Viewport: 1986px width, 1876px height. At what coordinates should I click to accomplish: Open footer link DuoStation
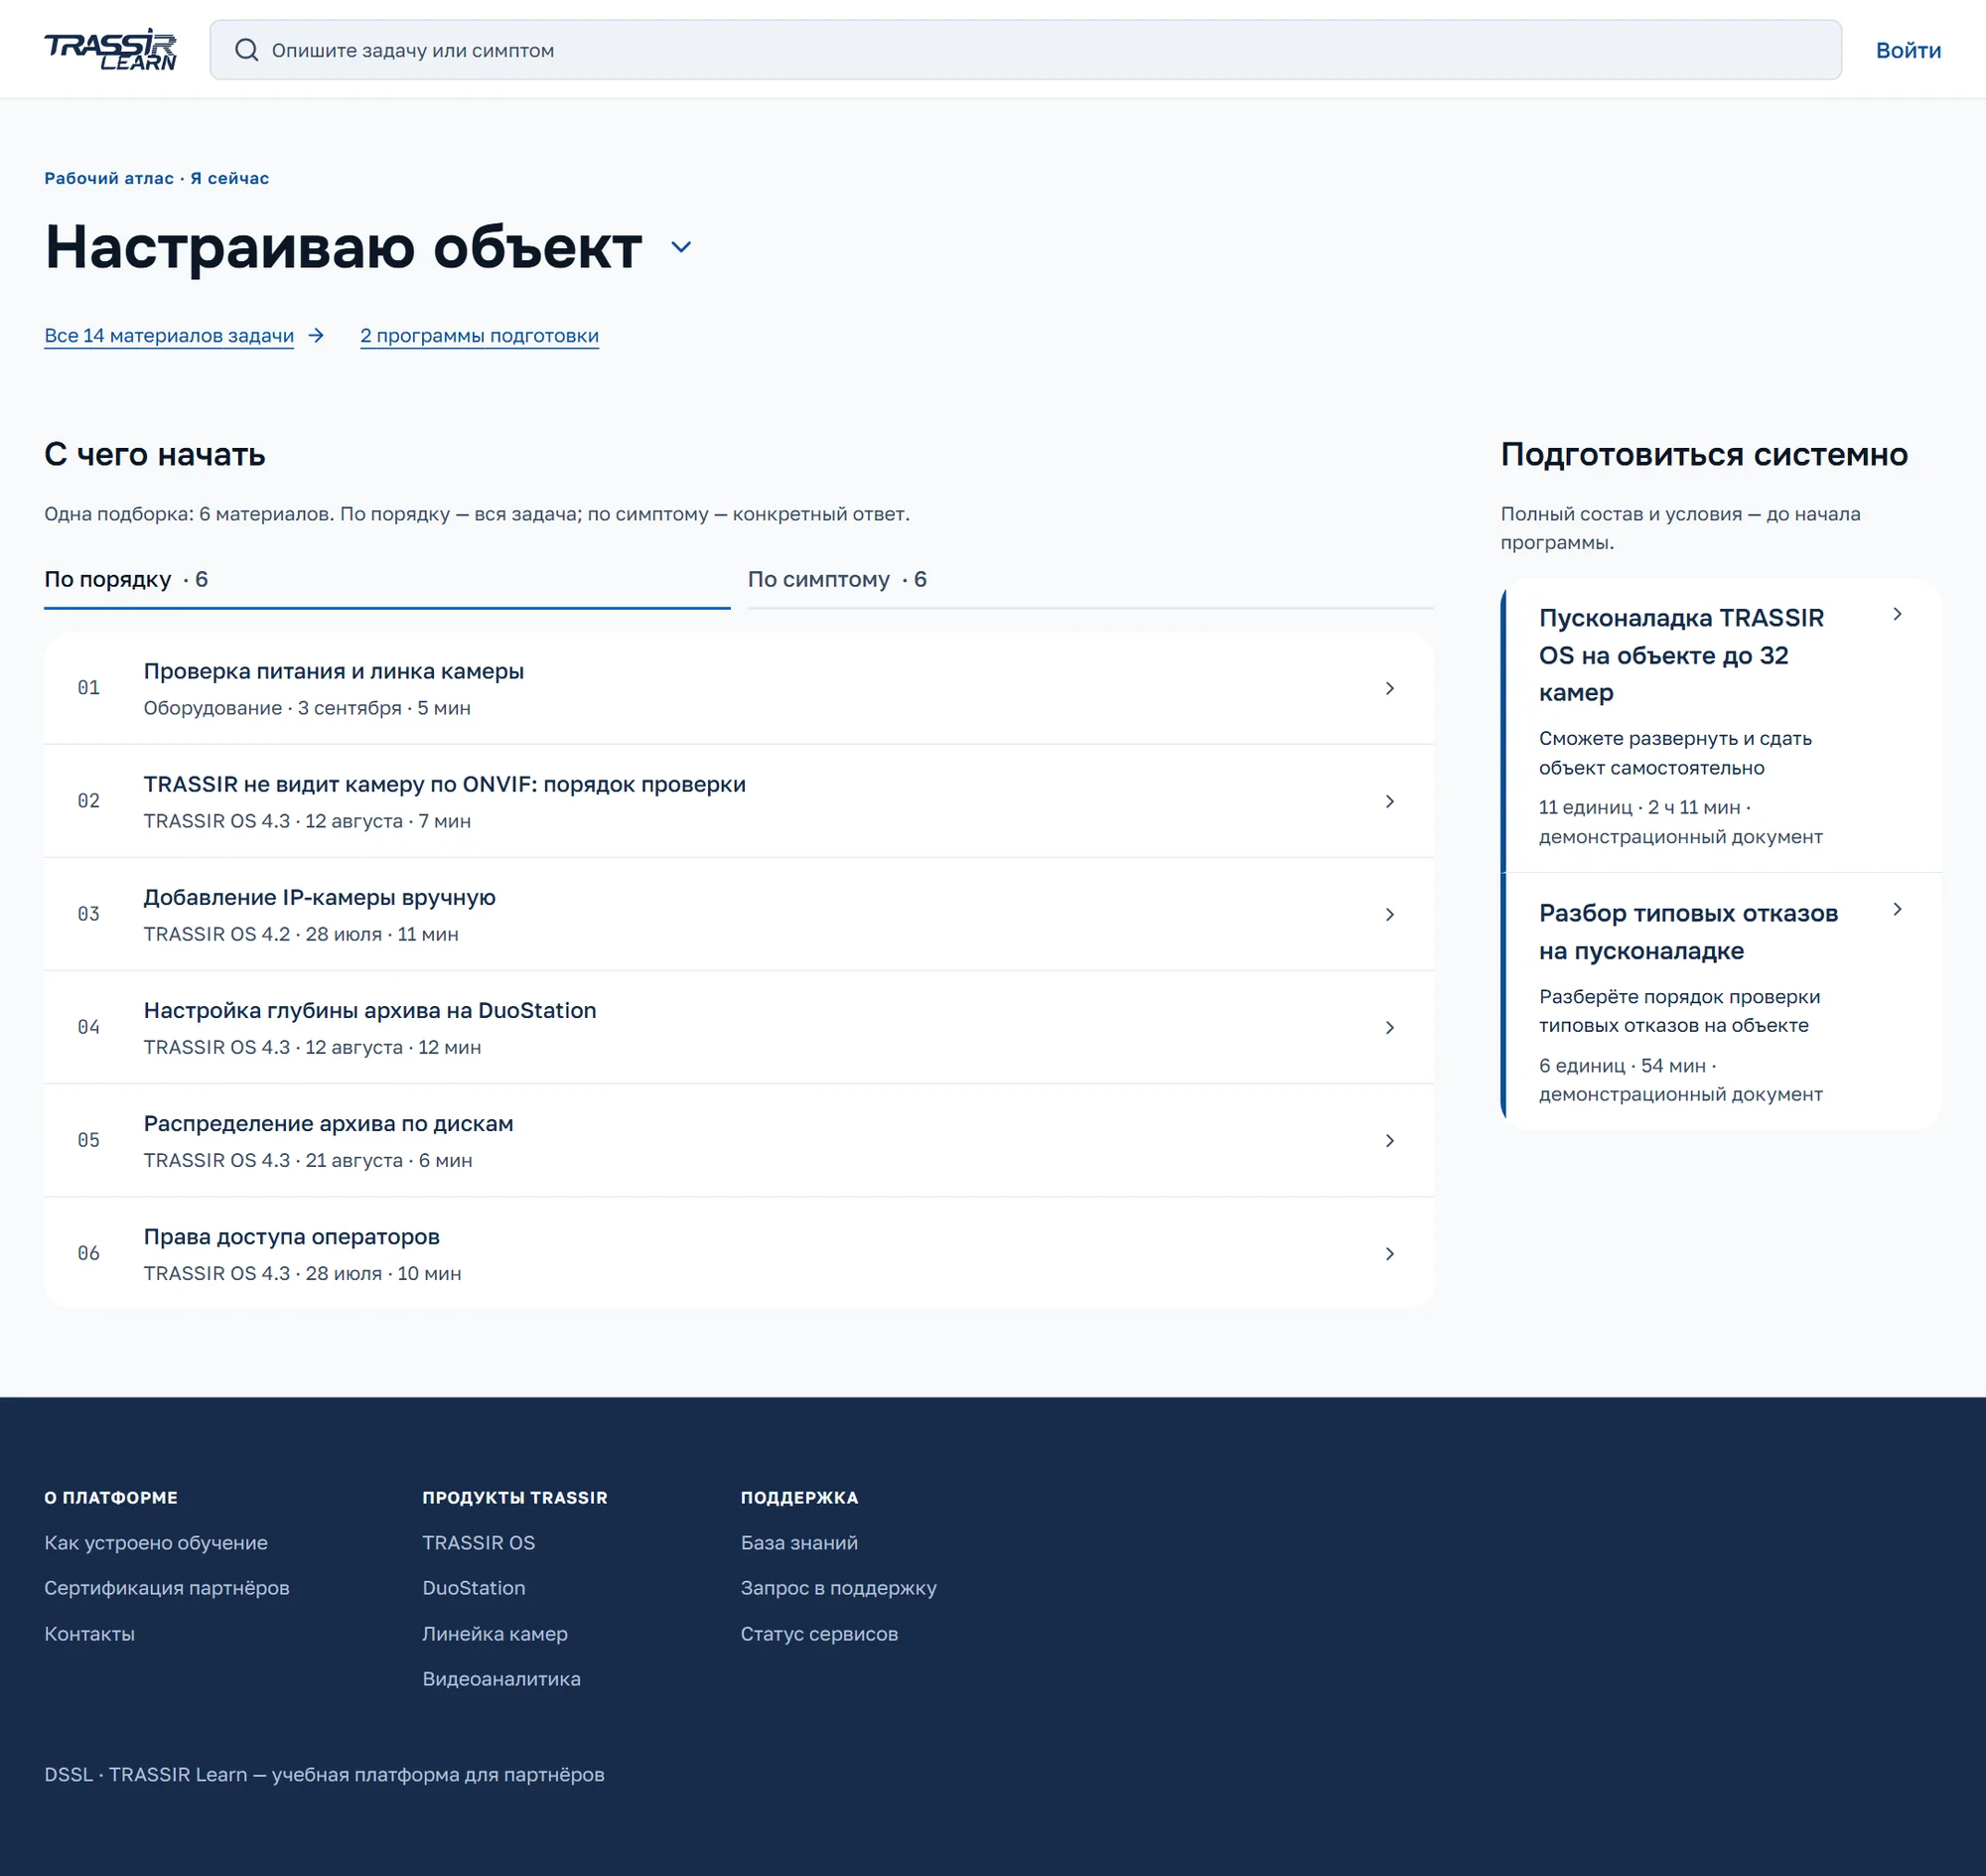pos(473,1588)
